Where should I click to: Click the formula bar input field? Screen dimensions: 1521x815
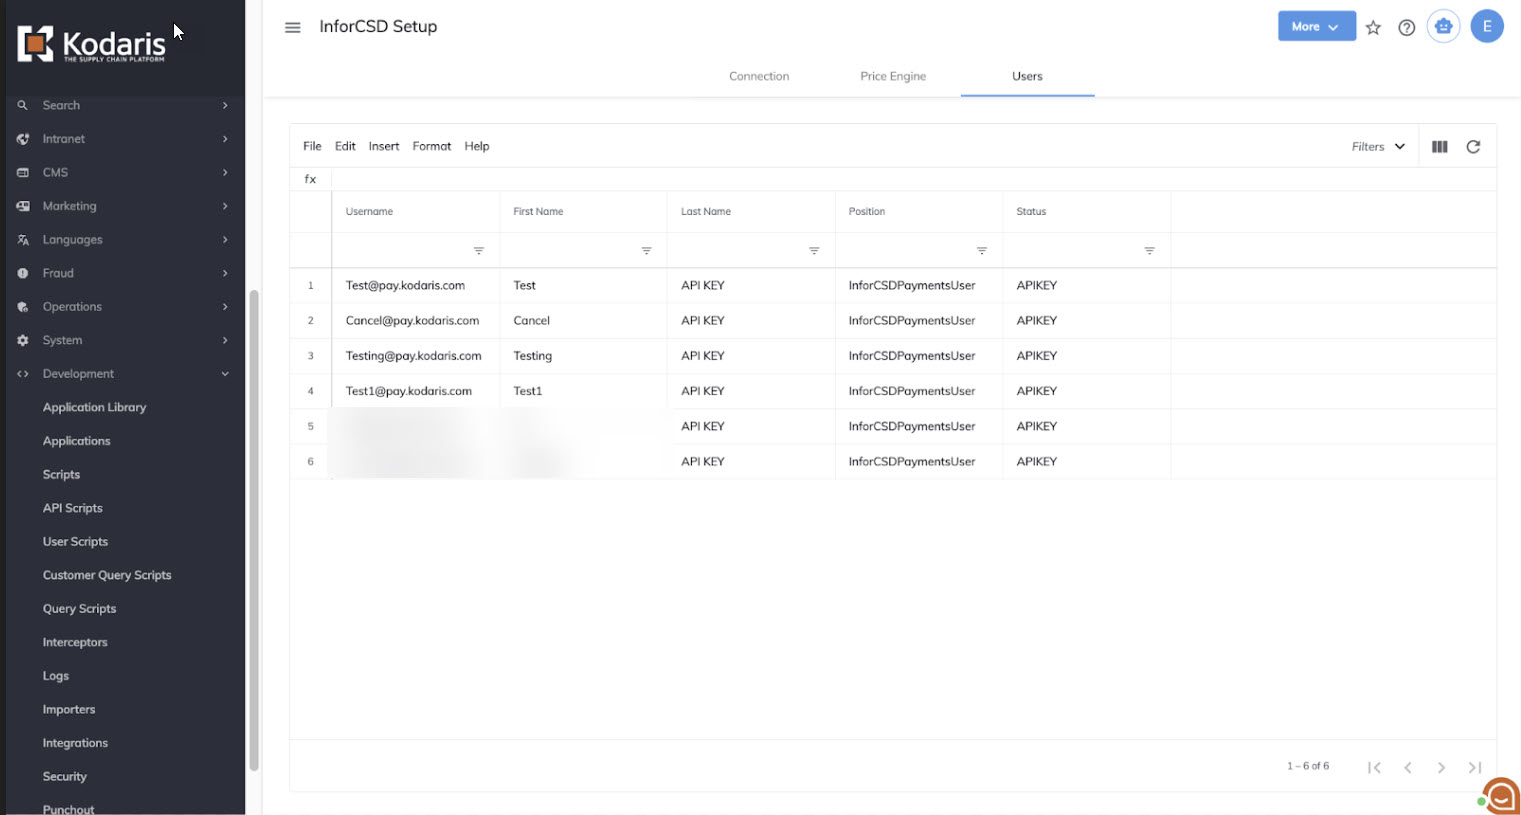tap(913, 179)
